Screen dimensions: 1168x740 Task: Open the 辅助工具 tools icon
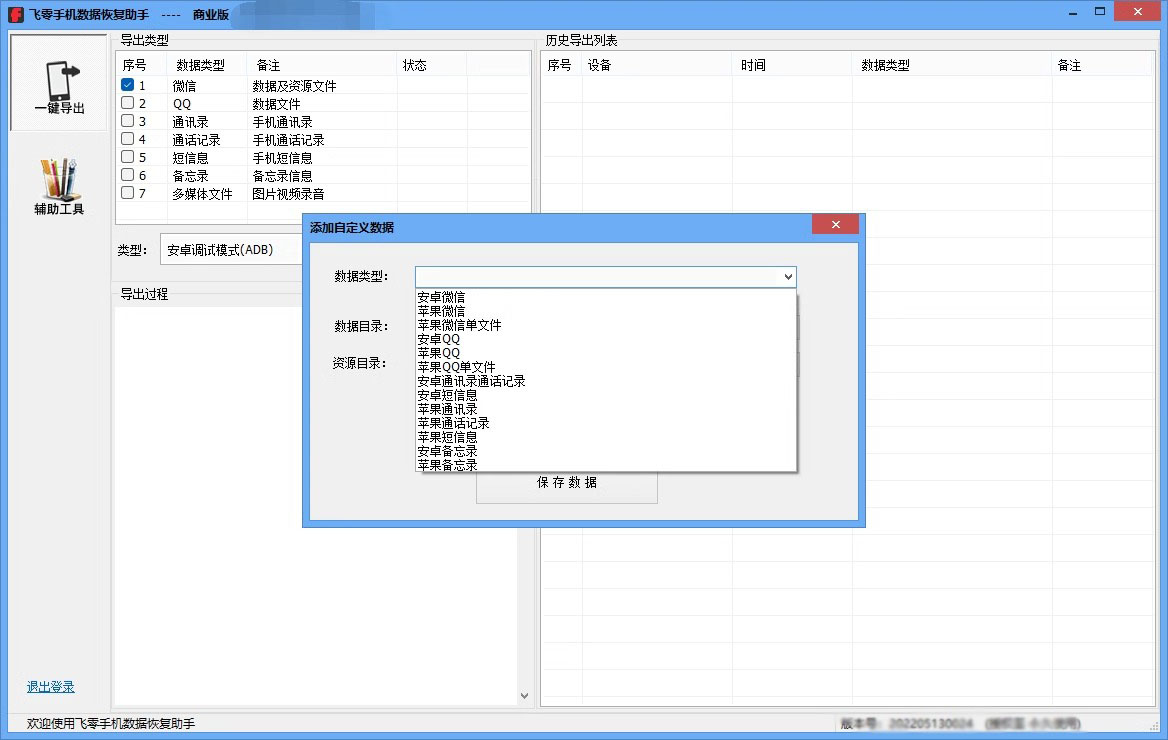click(59, 186)
